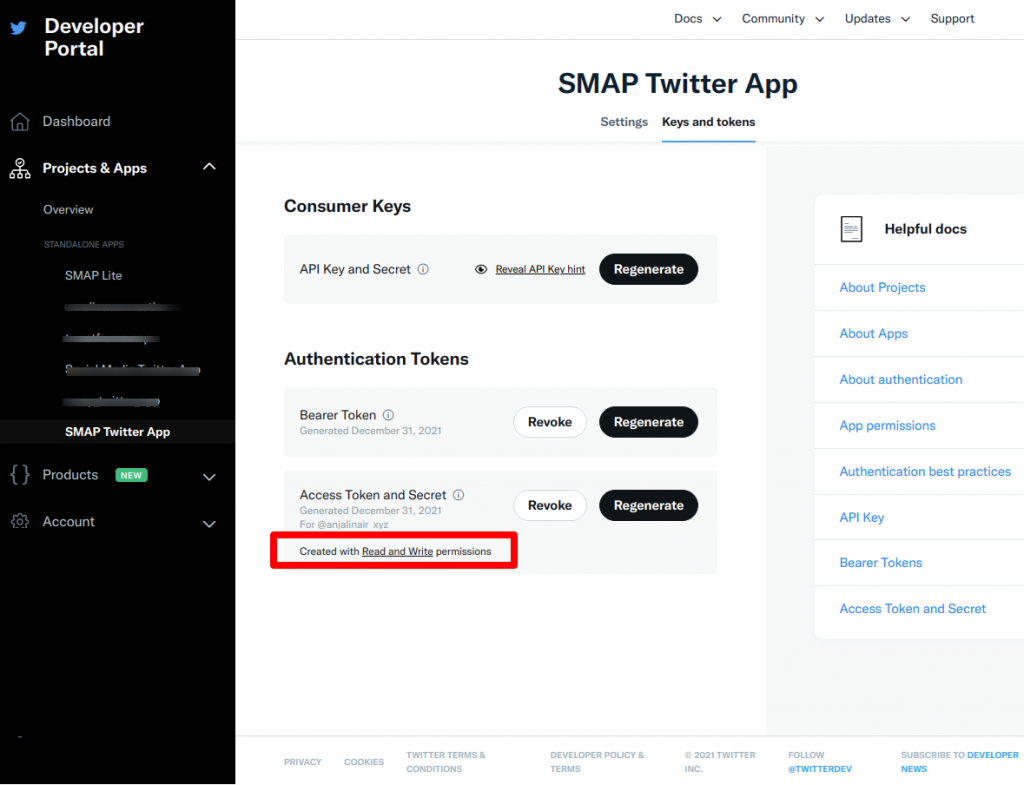
Task: Open info for Access Token and Secret
Action: pos(458,494)
